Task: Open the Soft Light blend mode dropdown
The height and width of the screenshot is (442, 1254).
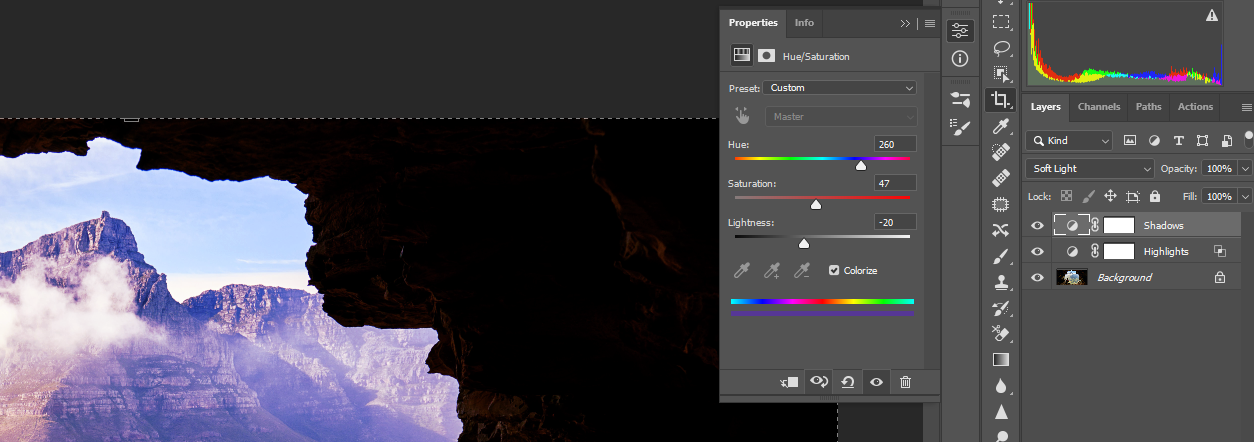Action: point(1089,169)
